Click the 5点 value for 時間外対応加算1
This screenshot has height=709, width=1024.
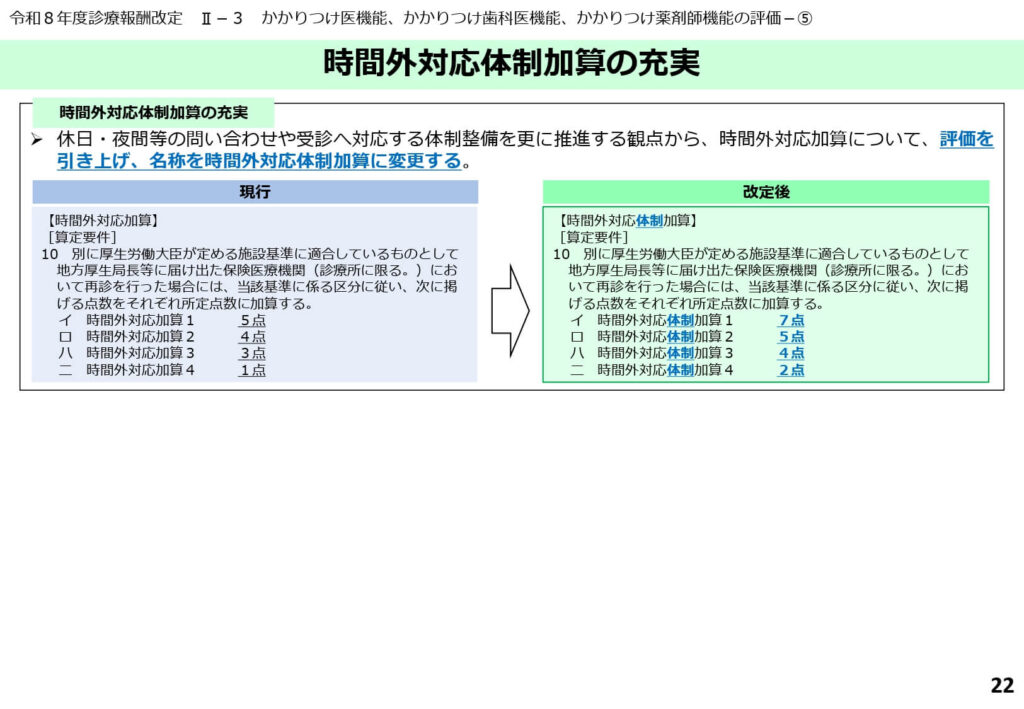tap(252, 321)
